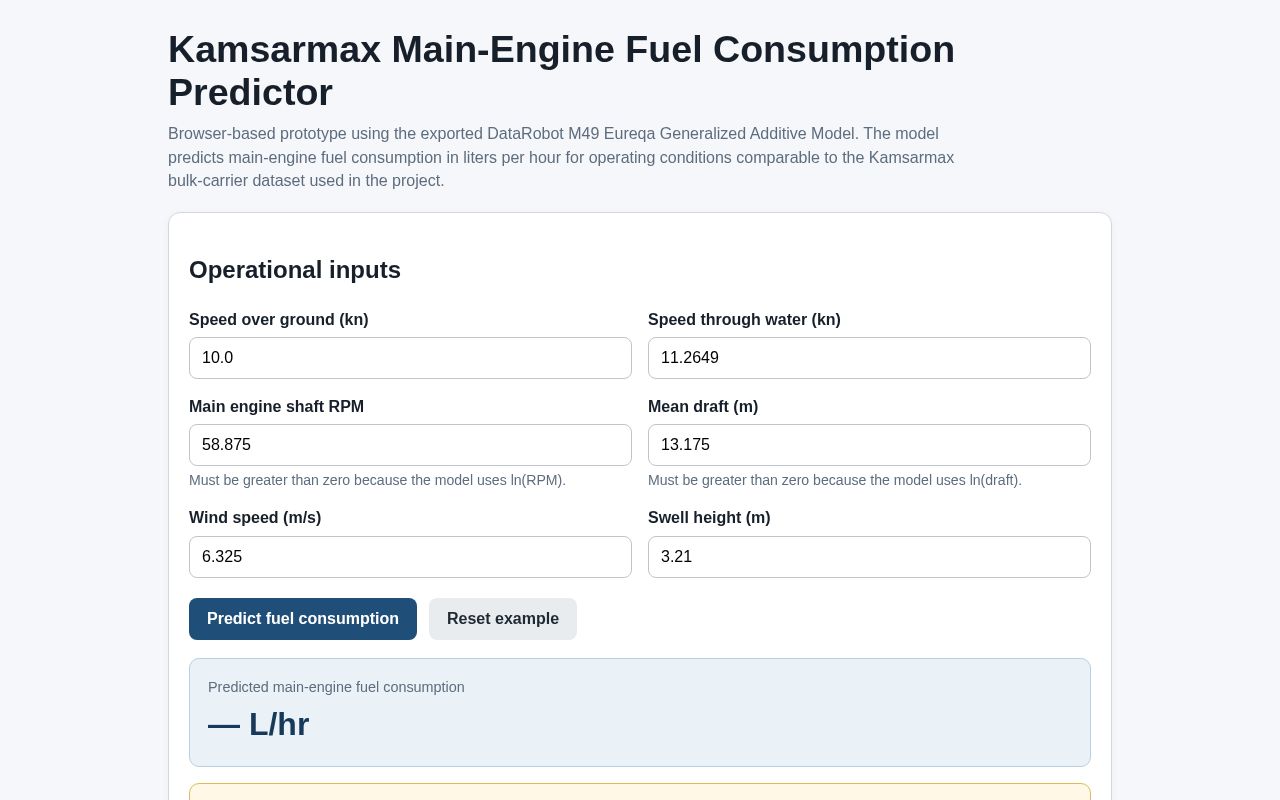Click the ln(RPM) hint text
The height and width of the screenshot is (800, 1280).
pos(377,480)
